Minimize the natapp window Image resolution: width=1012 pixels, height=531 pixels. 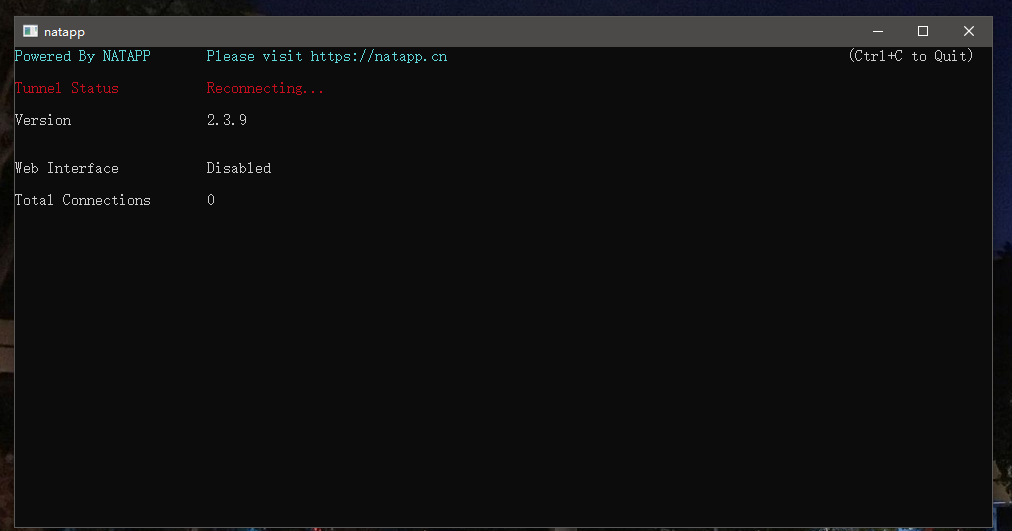click(878, 31)
